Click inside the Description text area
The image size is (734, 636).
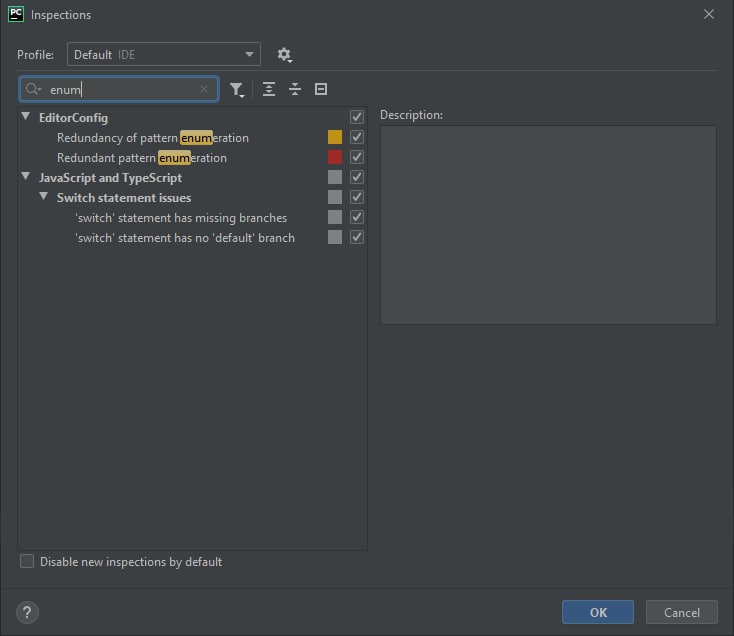click(548, 225)
